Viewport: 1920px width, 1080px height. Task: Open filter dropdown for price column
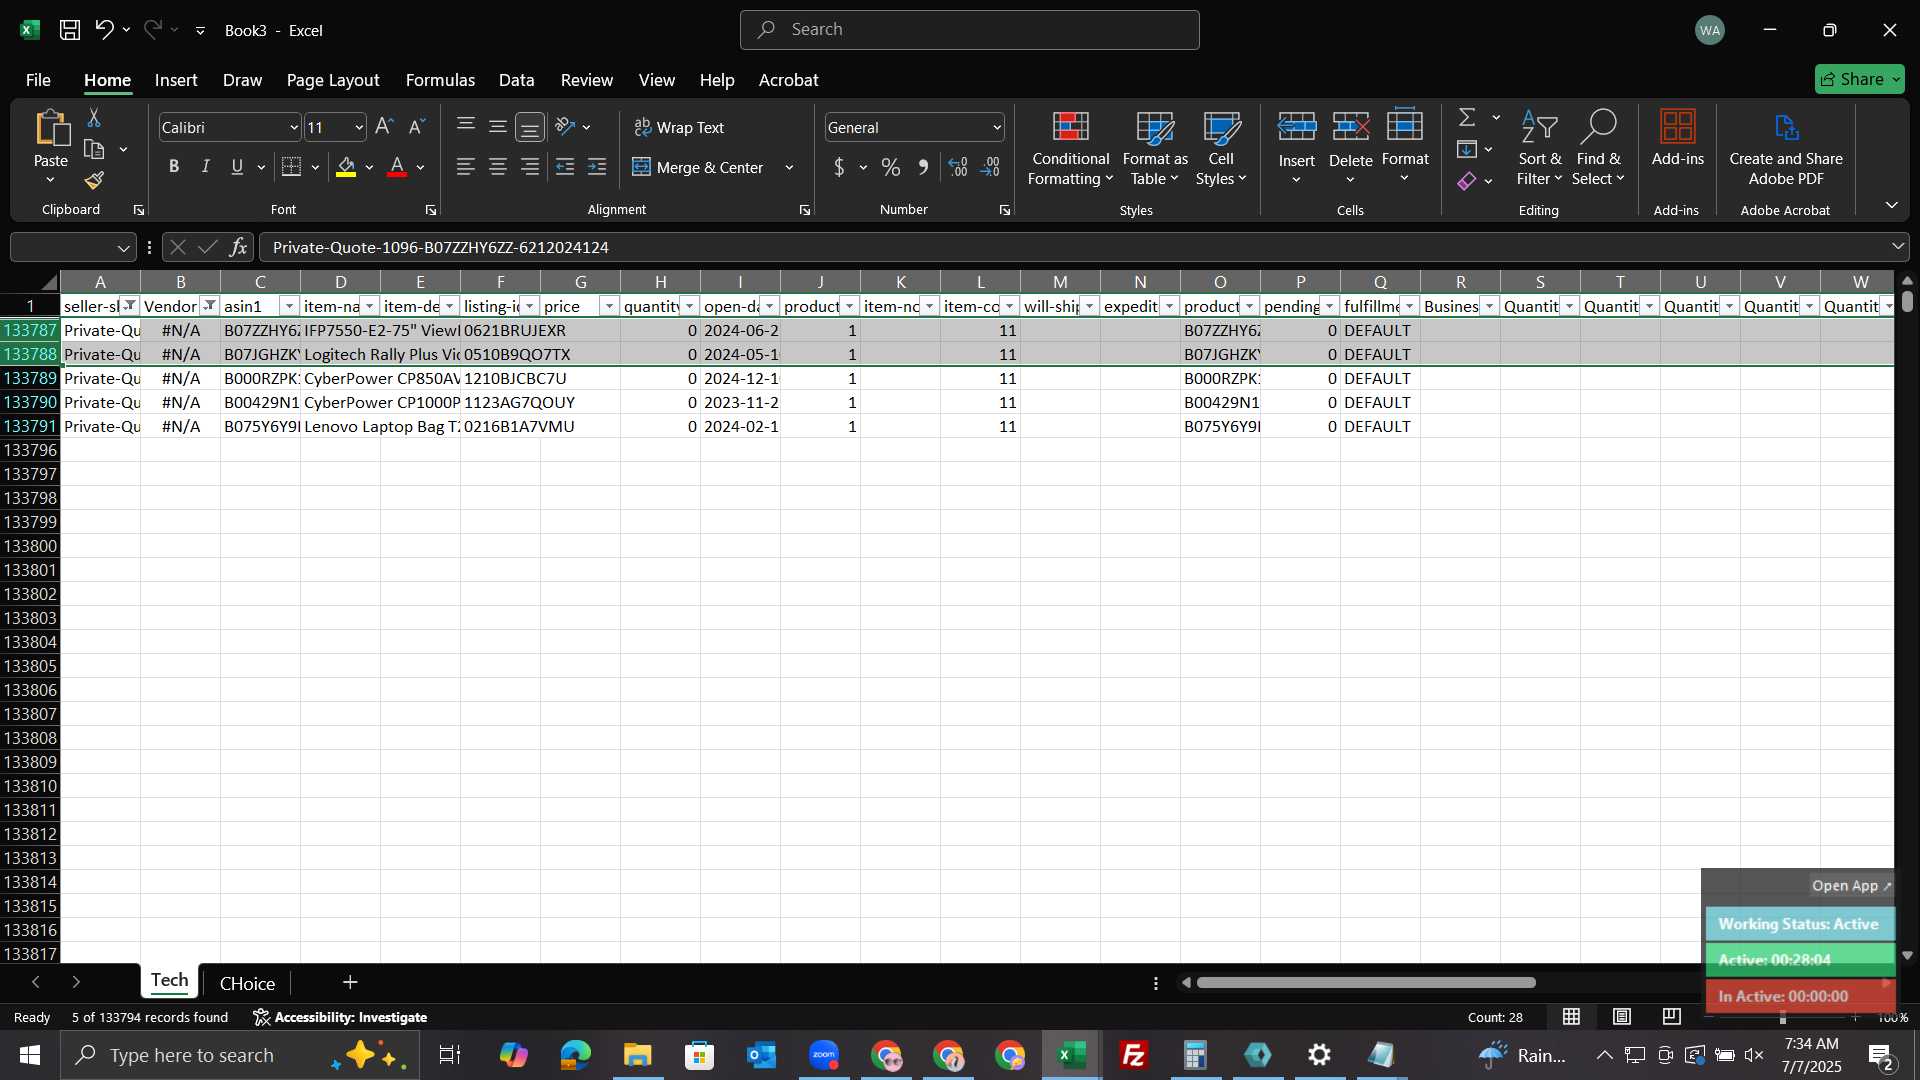pos(609,306)
